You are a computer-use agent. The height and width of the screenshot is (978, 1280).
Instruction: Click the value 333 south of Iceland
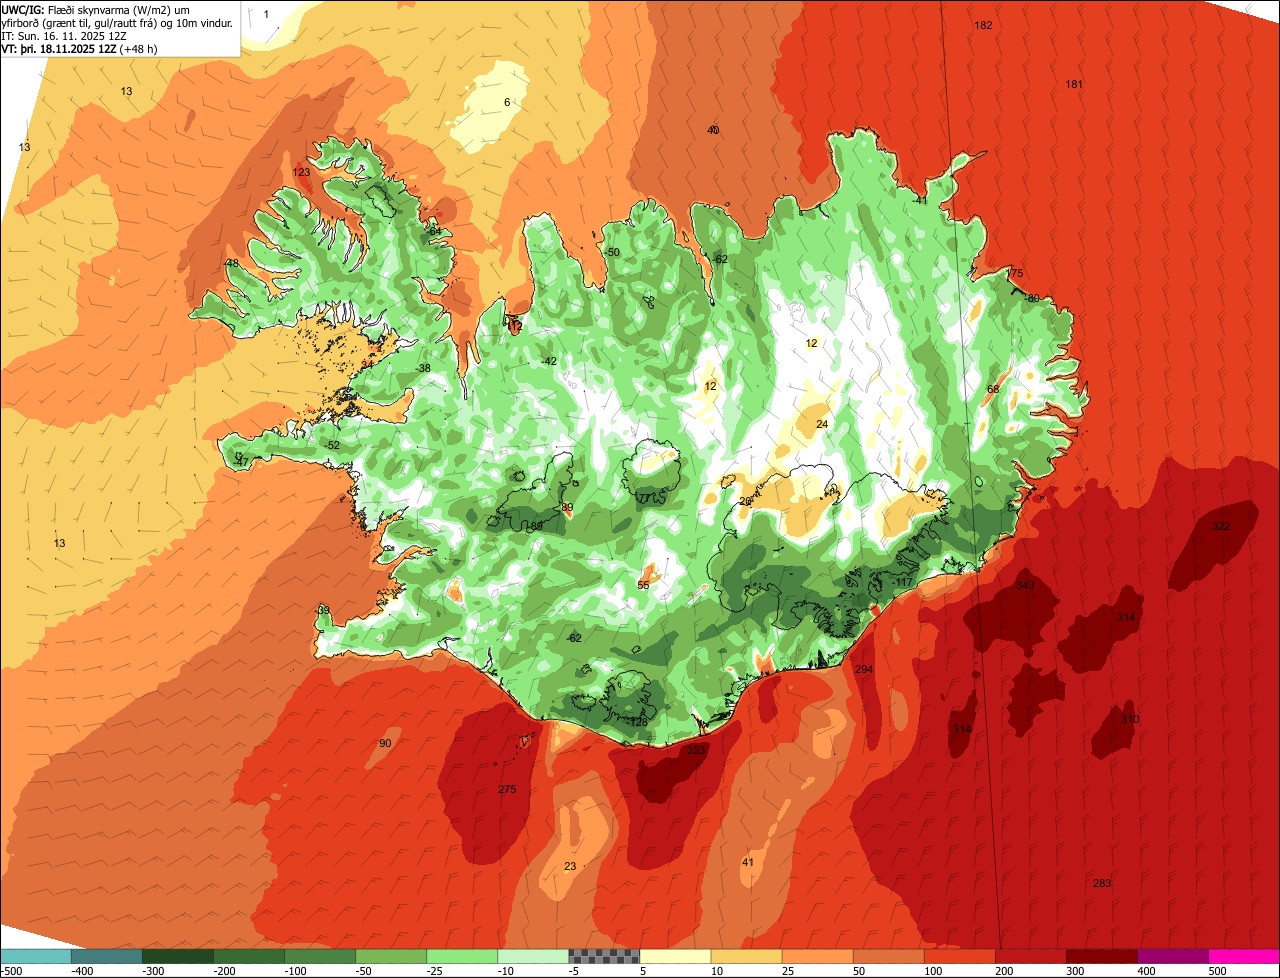coord(696,749)
